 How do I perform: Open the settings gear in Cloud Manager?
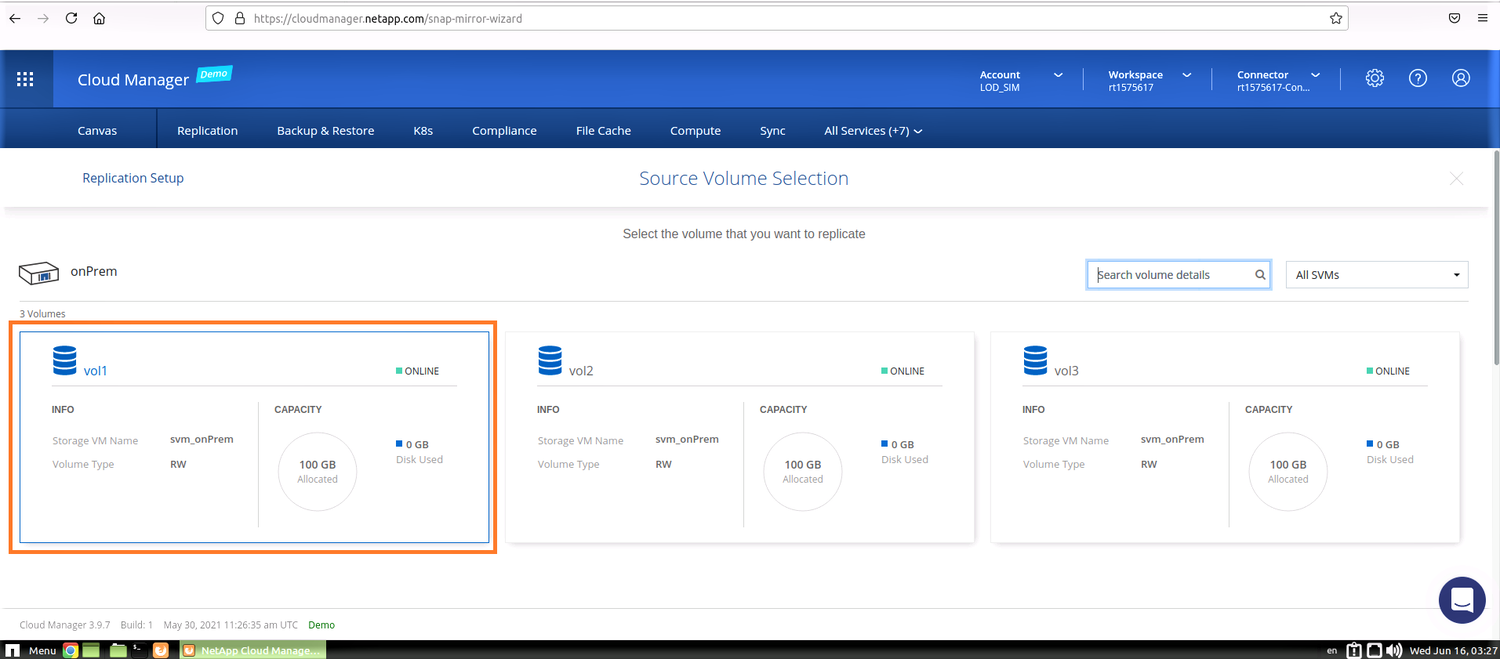tap(1375, 78)
